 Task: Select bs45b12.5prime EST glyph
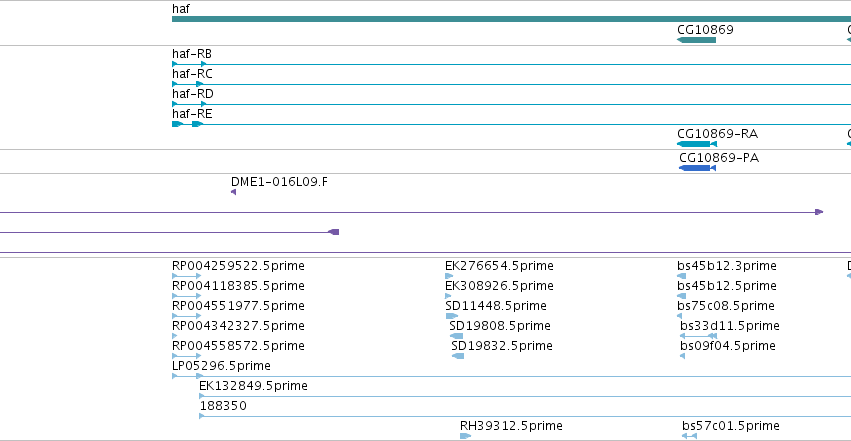tap(682, 296)
